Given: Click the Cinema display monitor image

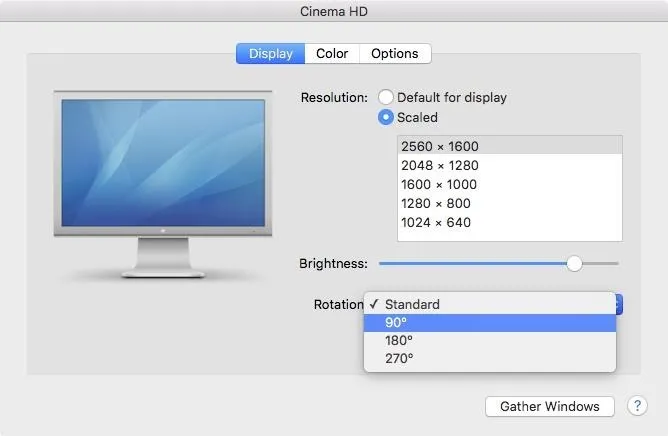Looking at the screenshot, I should (163, 184).
